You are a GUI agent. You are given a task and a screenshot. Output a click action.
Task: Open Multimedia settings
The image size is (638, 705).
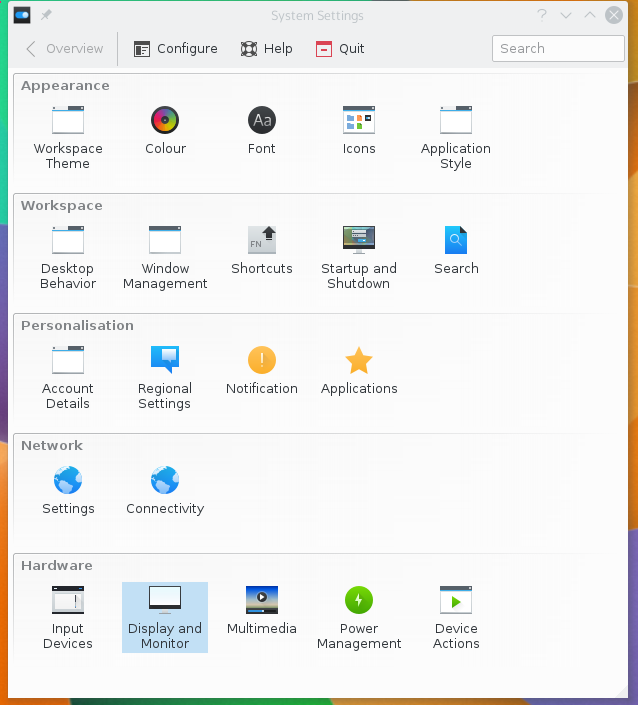(262, 611)
